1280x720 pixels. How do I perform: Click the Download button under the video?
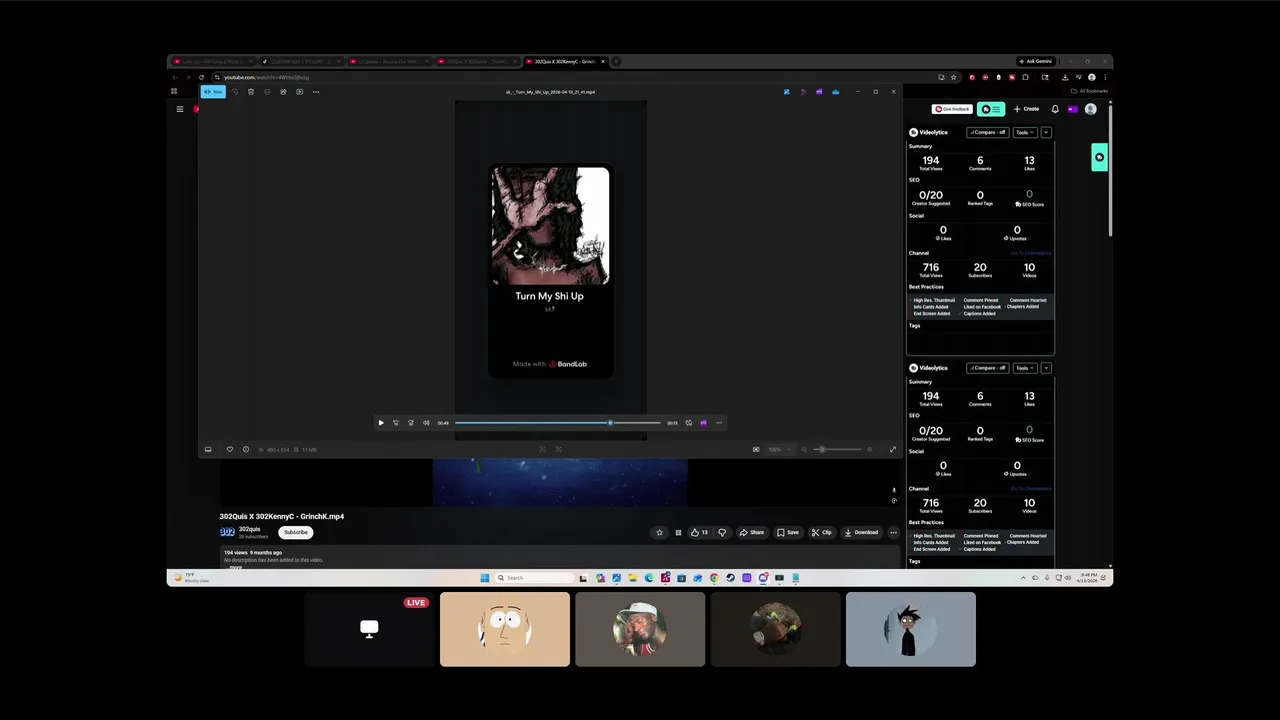point(861,532)
